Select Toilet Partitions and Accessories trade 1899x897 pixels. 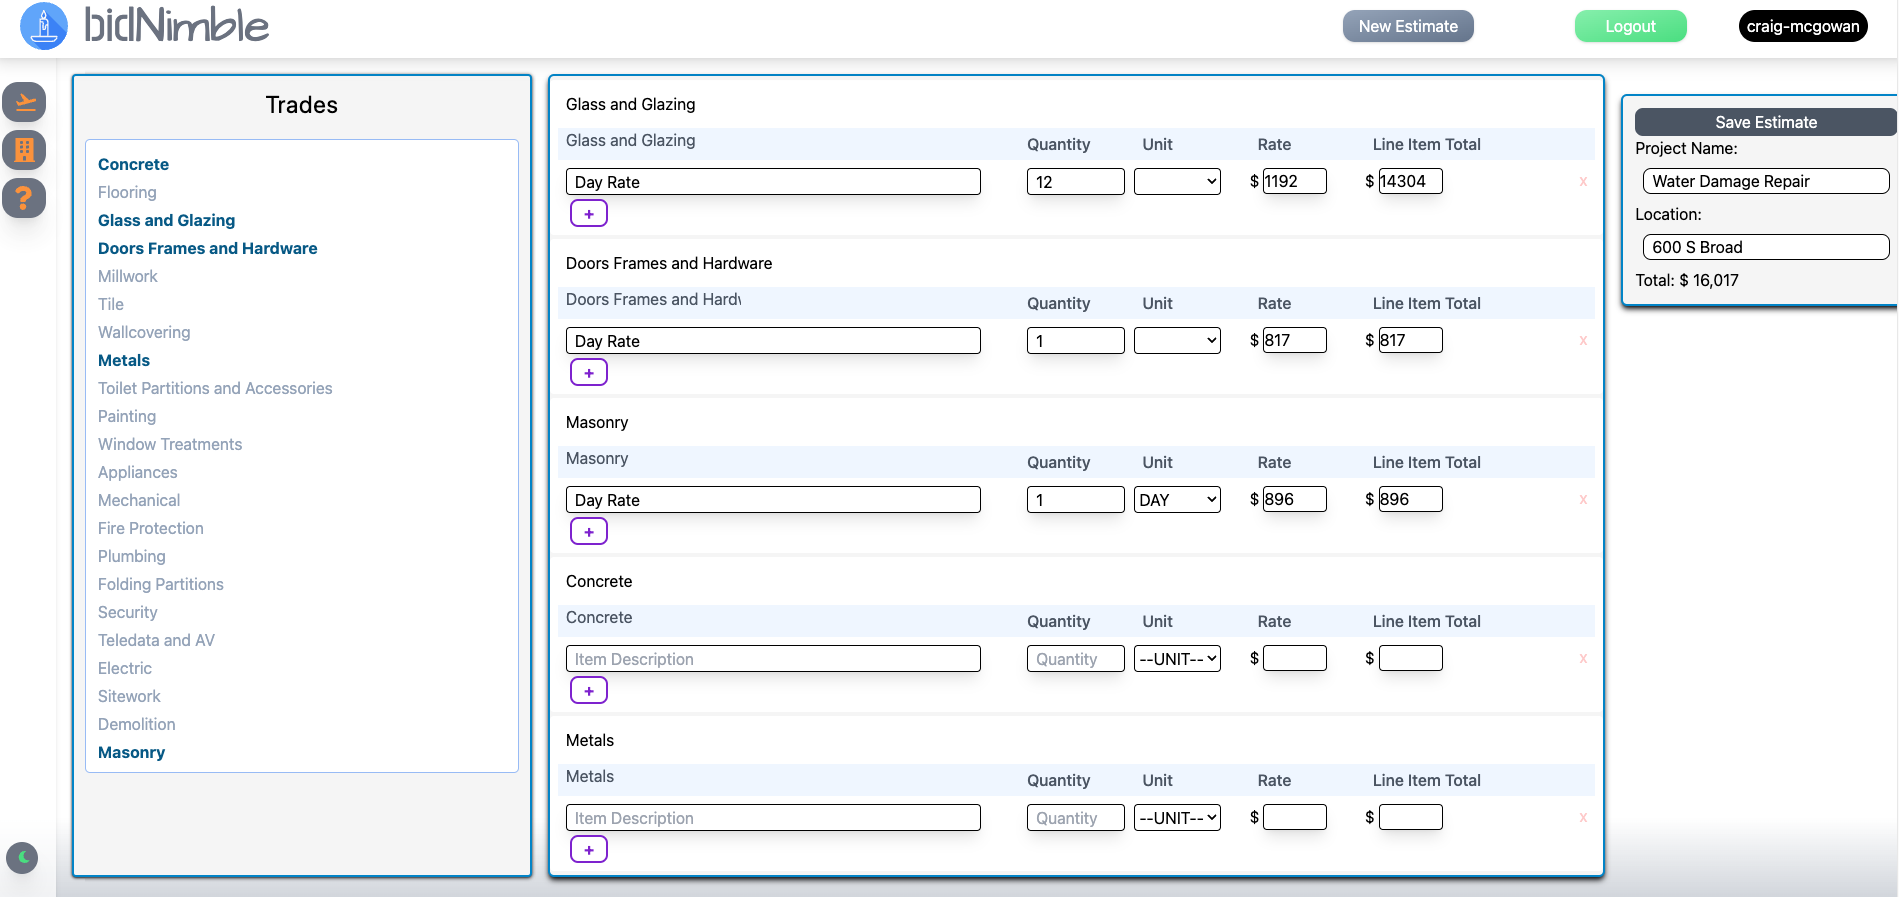click(x=215, y=388)
